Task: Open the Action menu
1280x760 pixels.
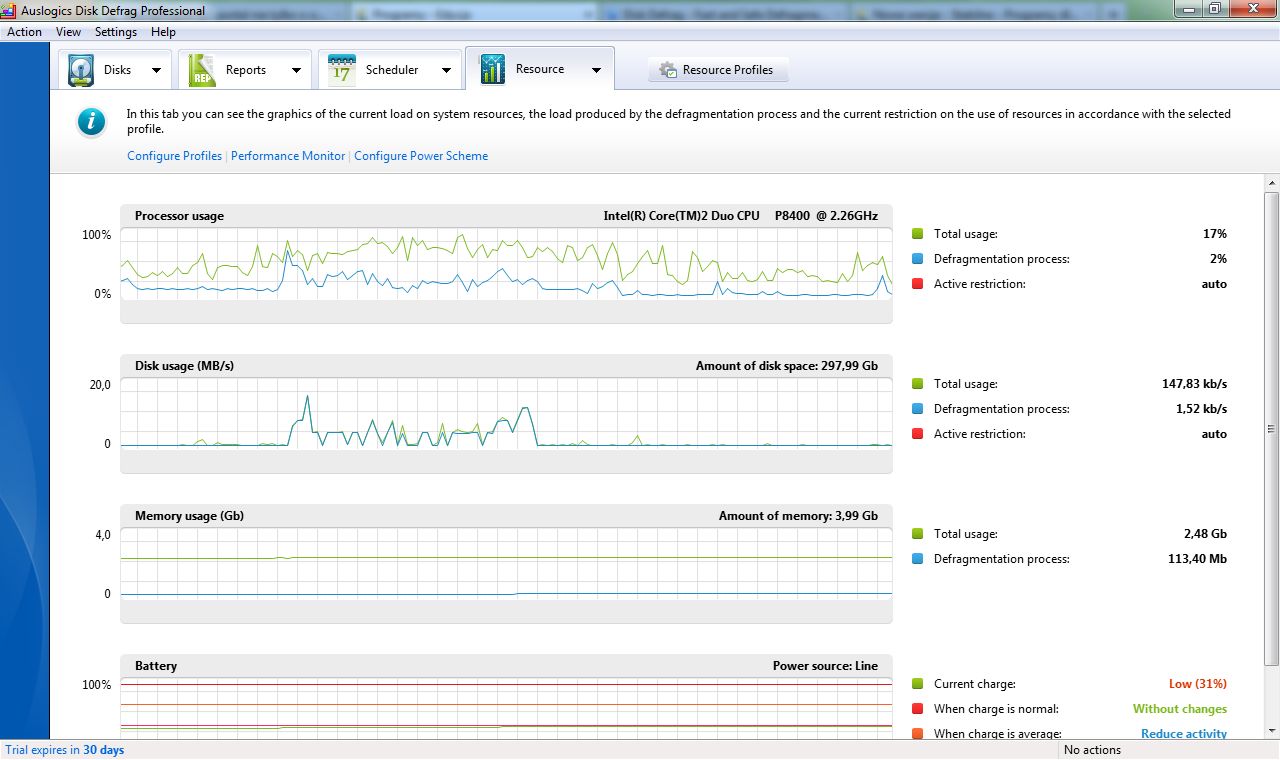Action: tap(24, 32)
